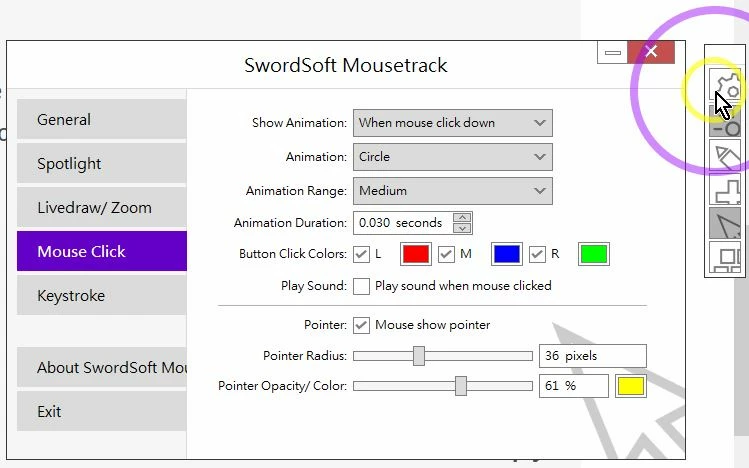Screen dimensions: 749x468
Task: Open settings via the gear icon in floating toolbar
Action: pos(725,85)
